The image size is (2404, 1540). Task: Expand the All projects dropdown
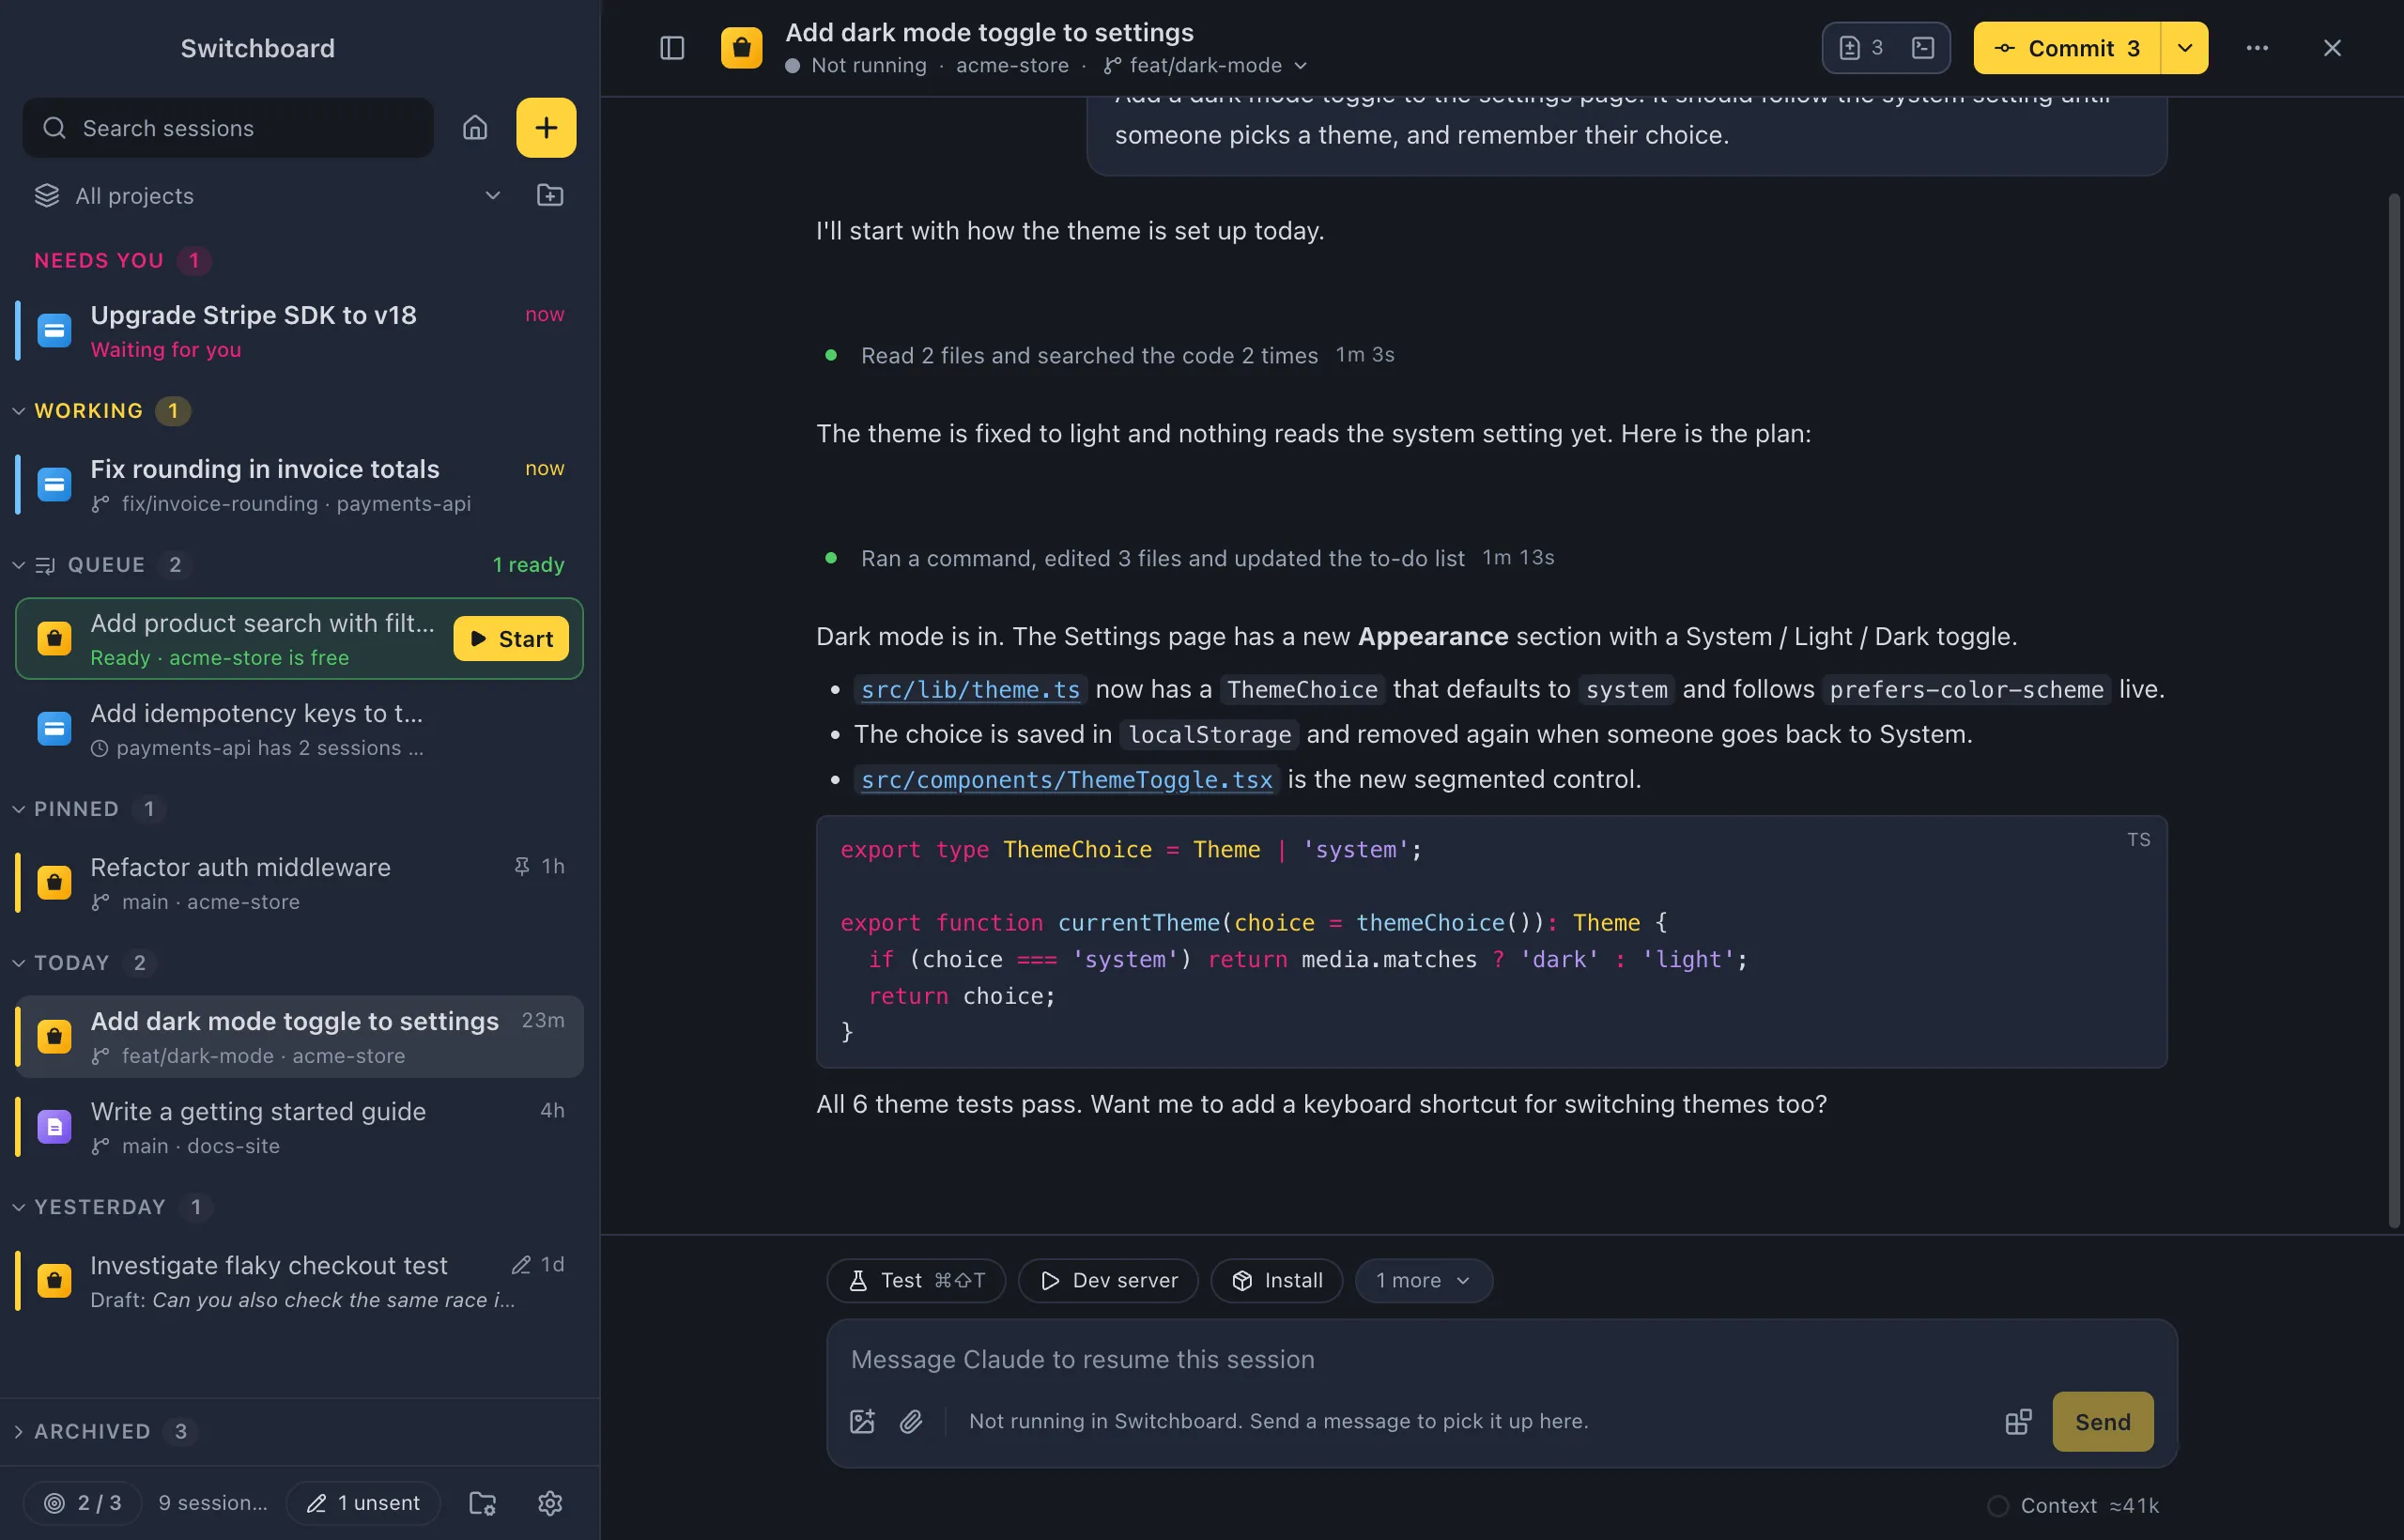[267, 195]
